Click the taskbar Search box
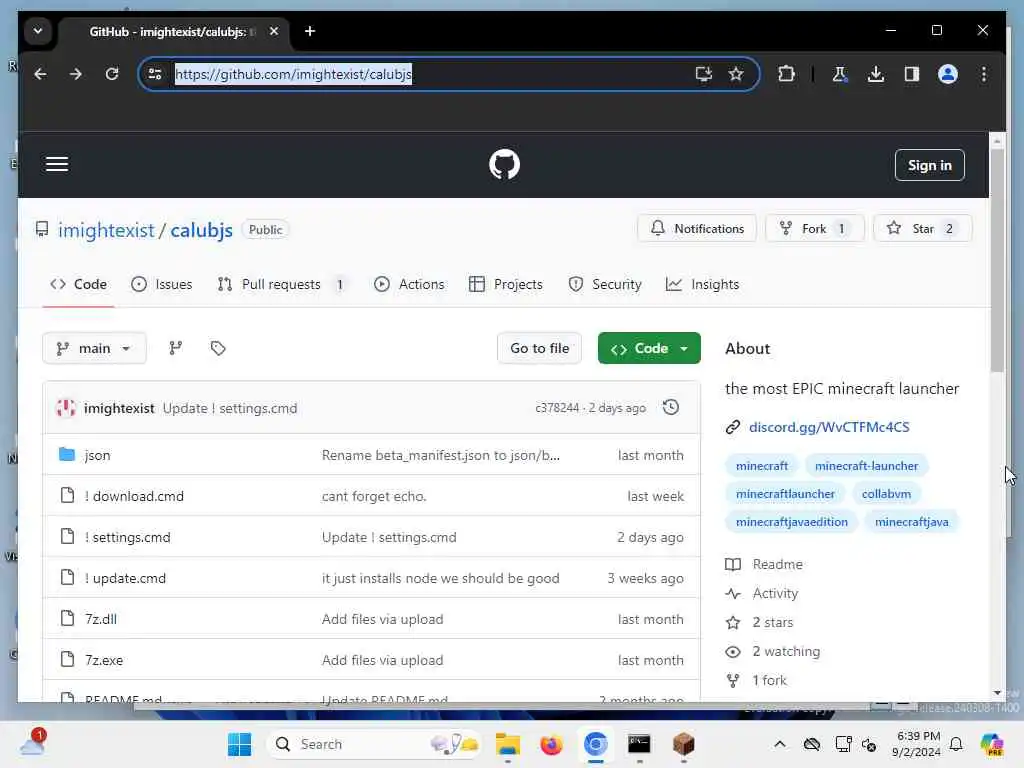Screen dimensions: 1024x768 pyautogui.click(x=376, y=744)
